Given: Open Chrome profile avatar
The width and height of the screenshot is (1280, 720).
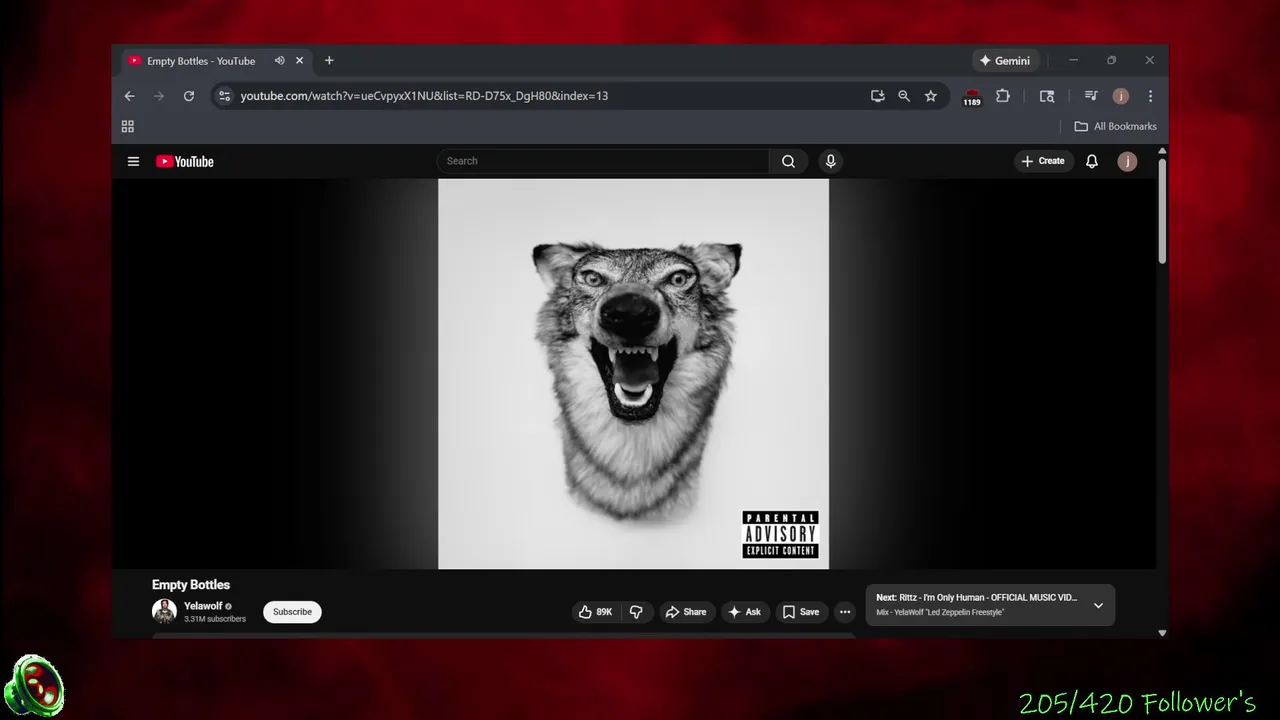Looking at the screenshot, I should point(1121,96).
